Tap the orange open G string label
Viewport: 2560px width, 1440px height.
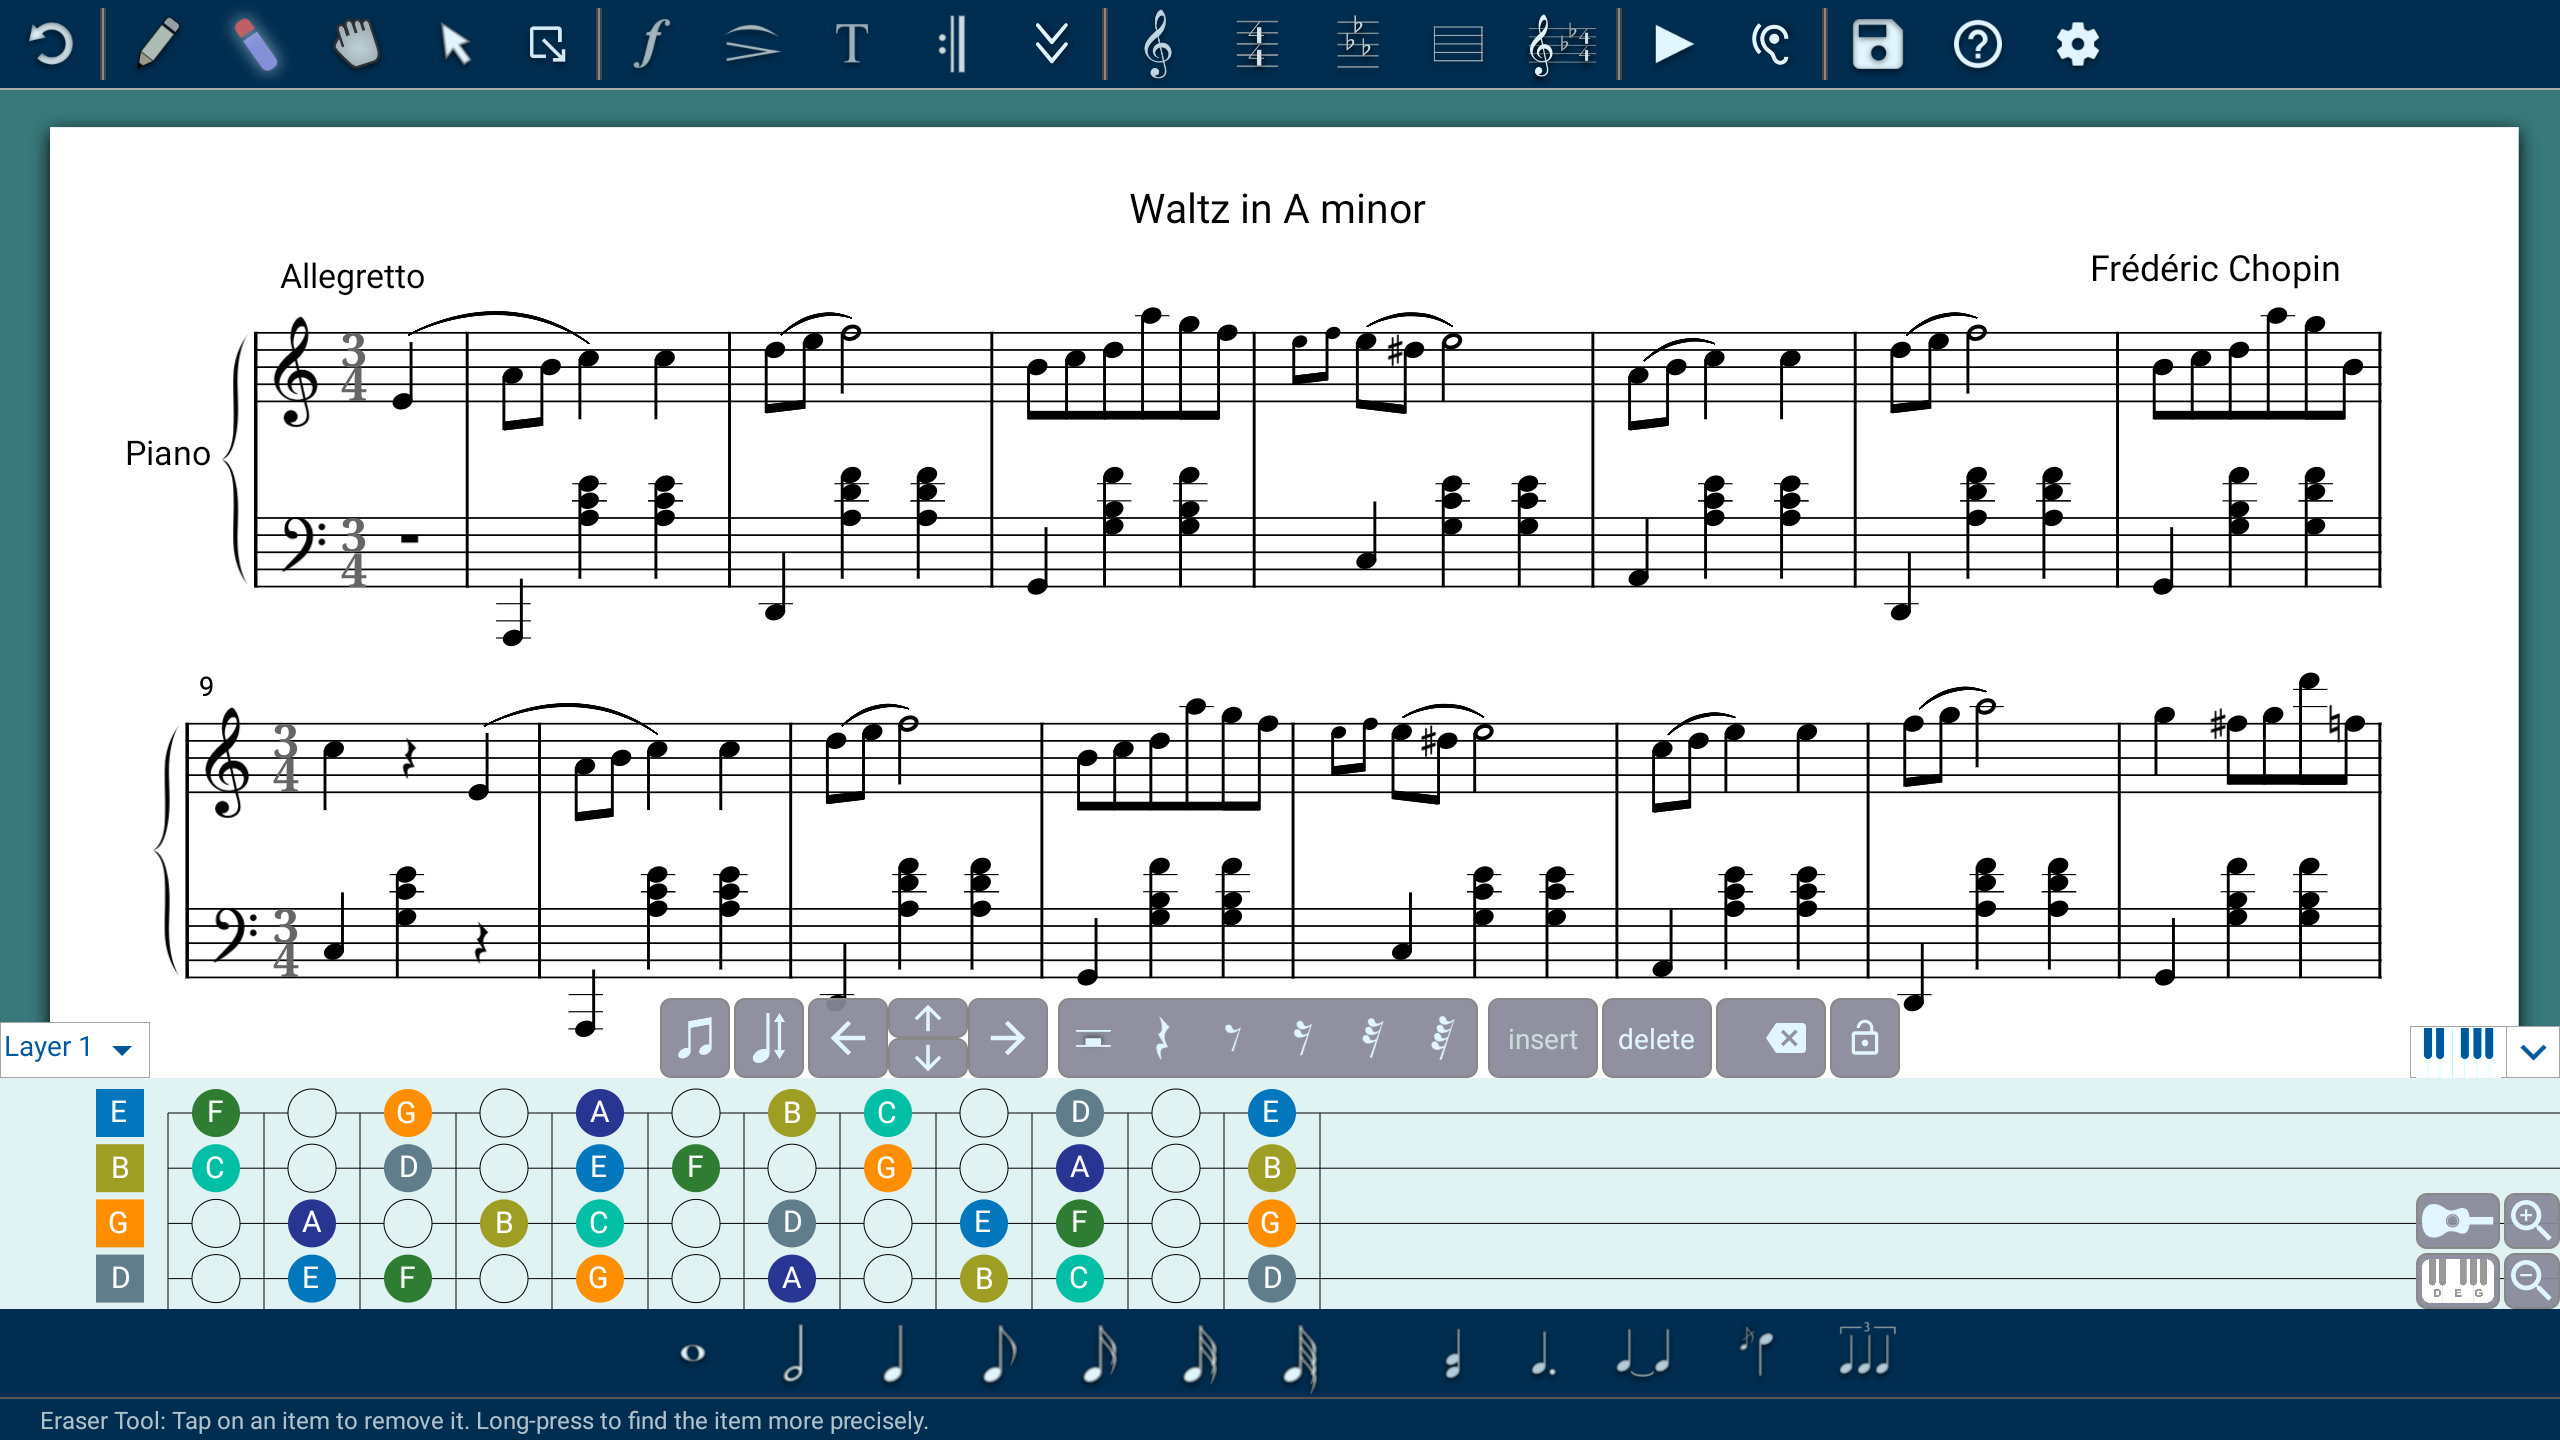tap(119, 1222)
